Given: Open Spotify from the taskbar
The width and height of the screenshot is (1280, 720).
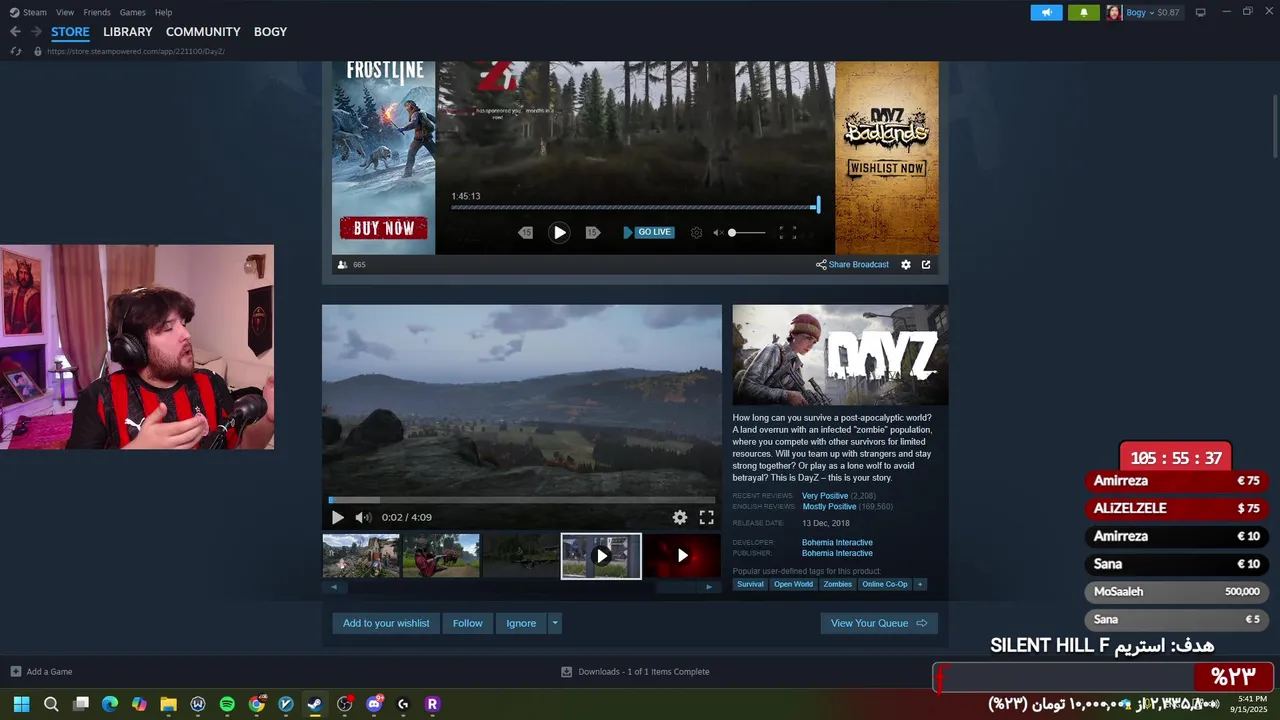Looking at the screenshot, I should click(x=227, y=704).
